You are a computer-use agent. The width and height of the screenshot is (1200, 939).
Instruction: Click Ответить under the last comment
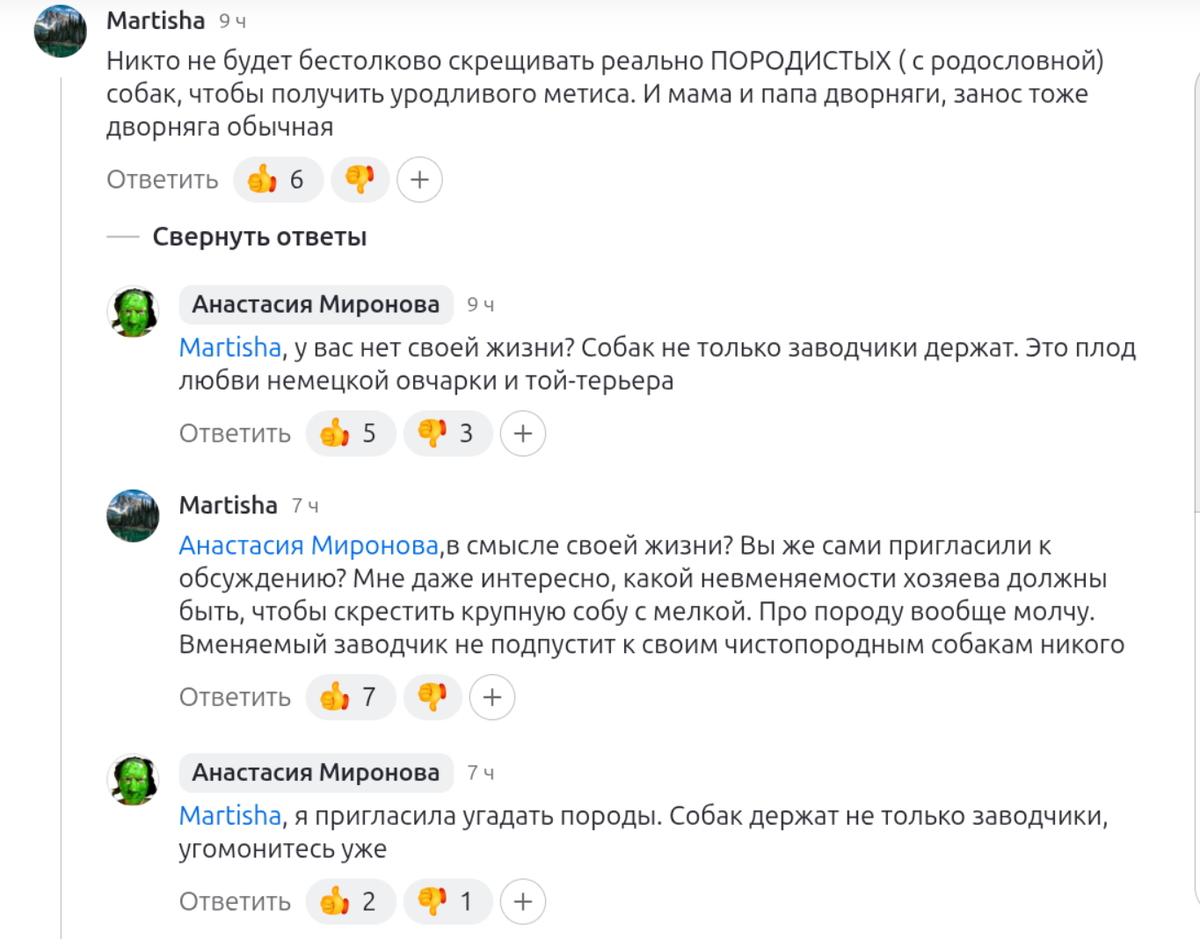[235, 901]
